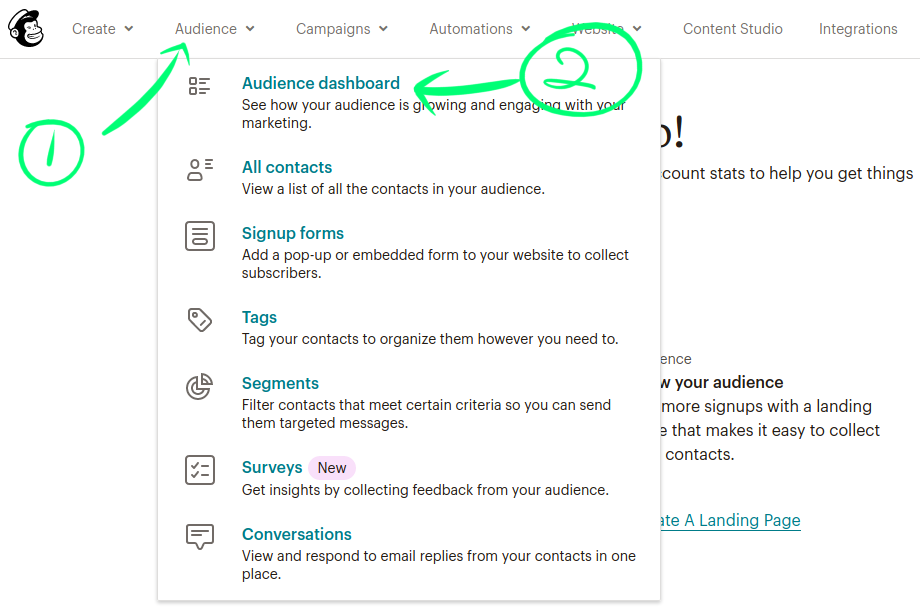Click the Conversations speech bubble icon
This screenshot has height=609, width=920.
pyautogui.click(x=200, y=537)
